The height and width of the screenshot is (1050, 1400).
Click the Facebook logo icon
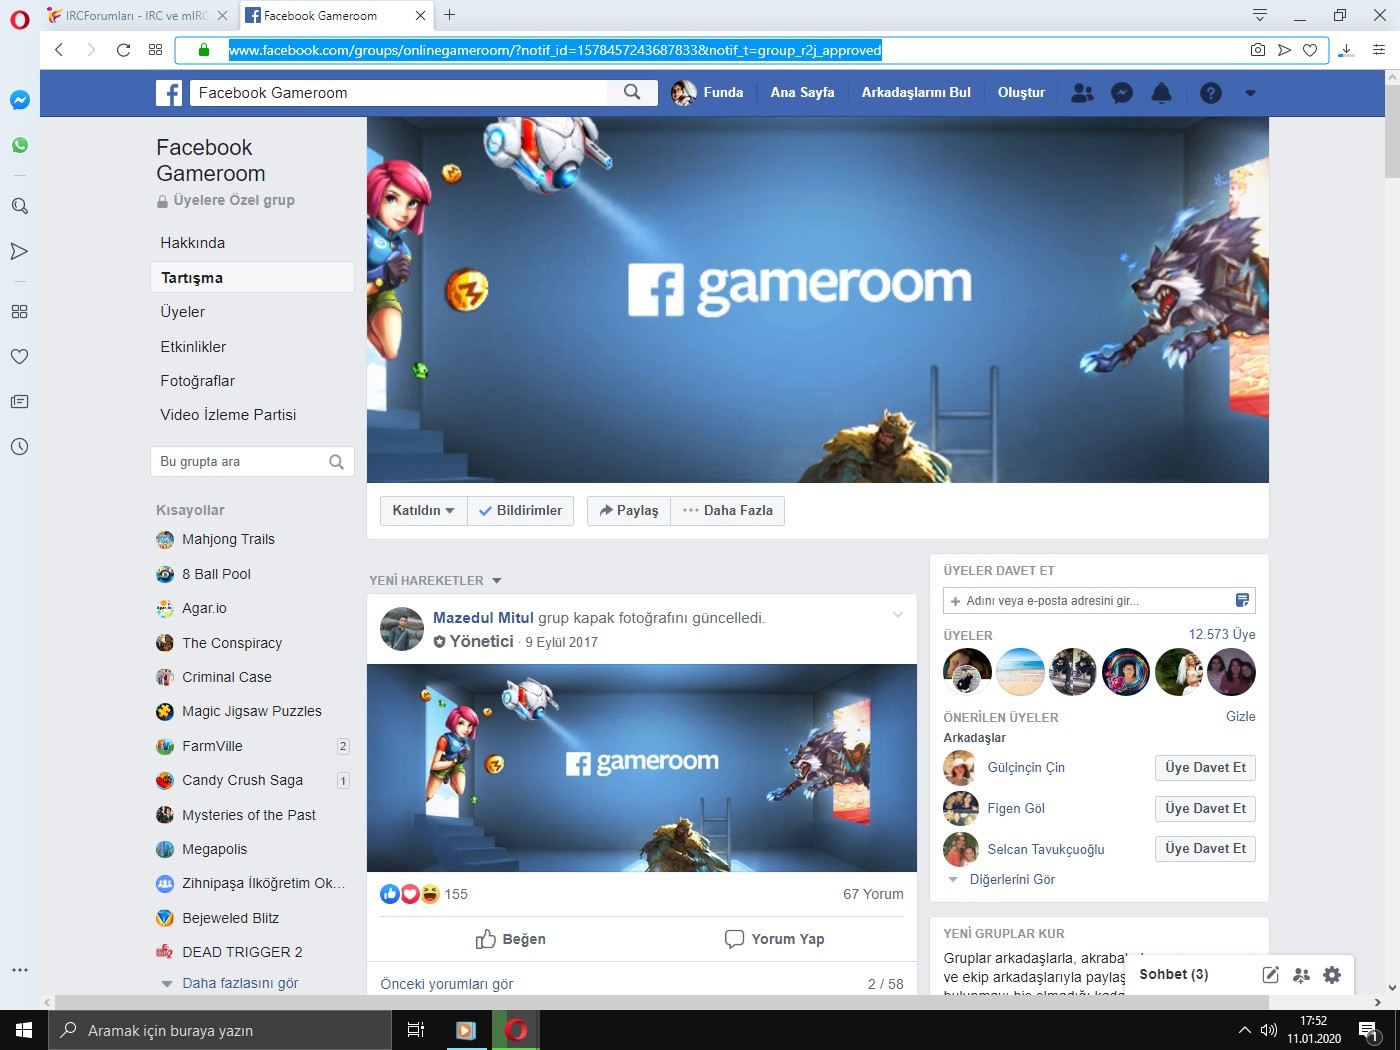169,93
